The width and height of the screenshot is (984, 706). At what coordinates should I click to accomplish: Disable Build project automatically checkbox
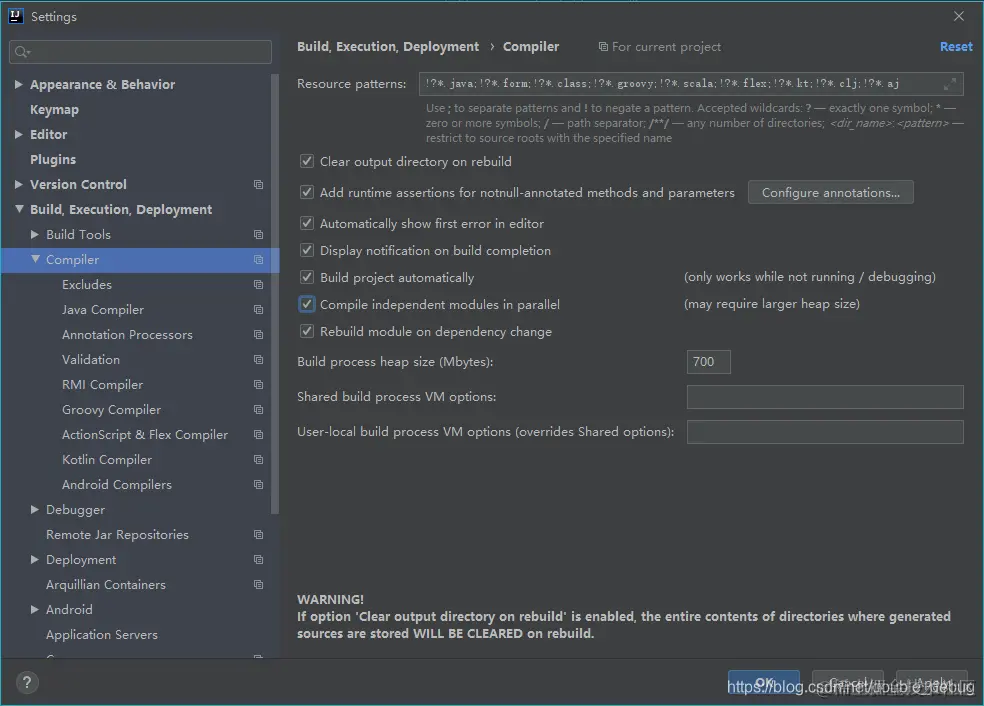(x=307, y=277)
